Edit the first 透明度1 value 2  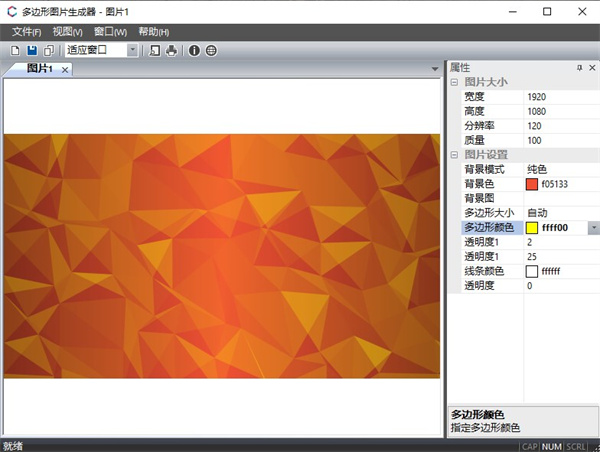point(561,242)
